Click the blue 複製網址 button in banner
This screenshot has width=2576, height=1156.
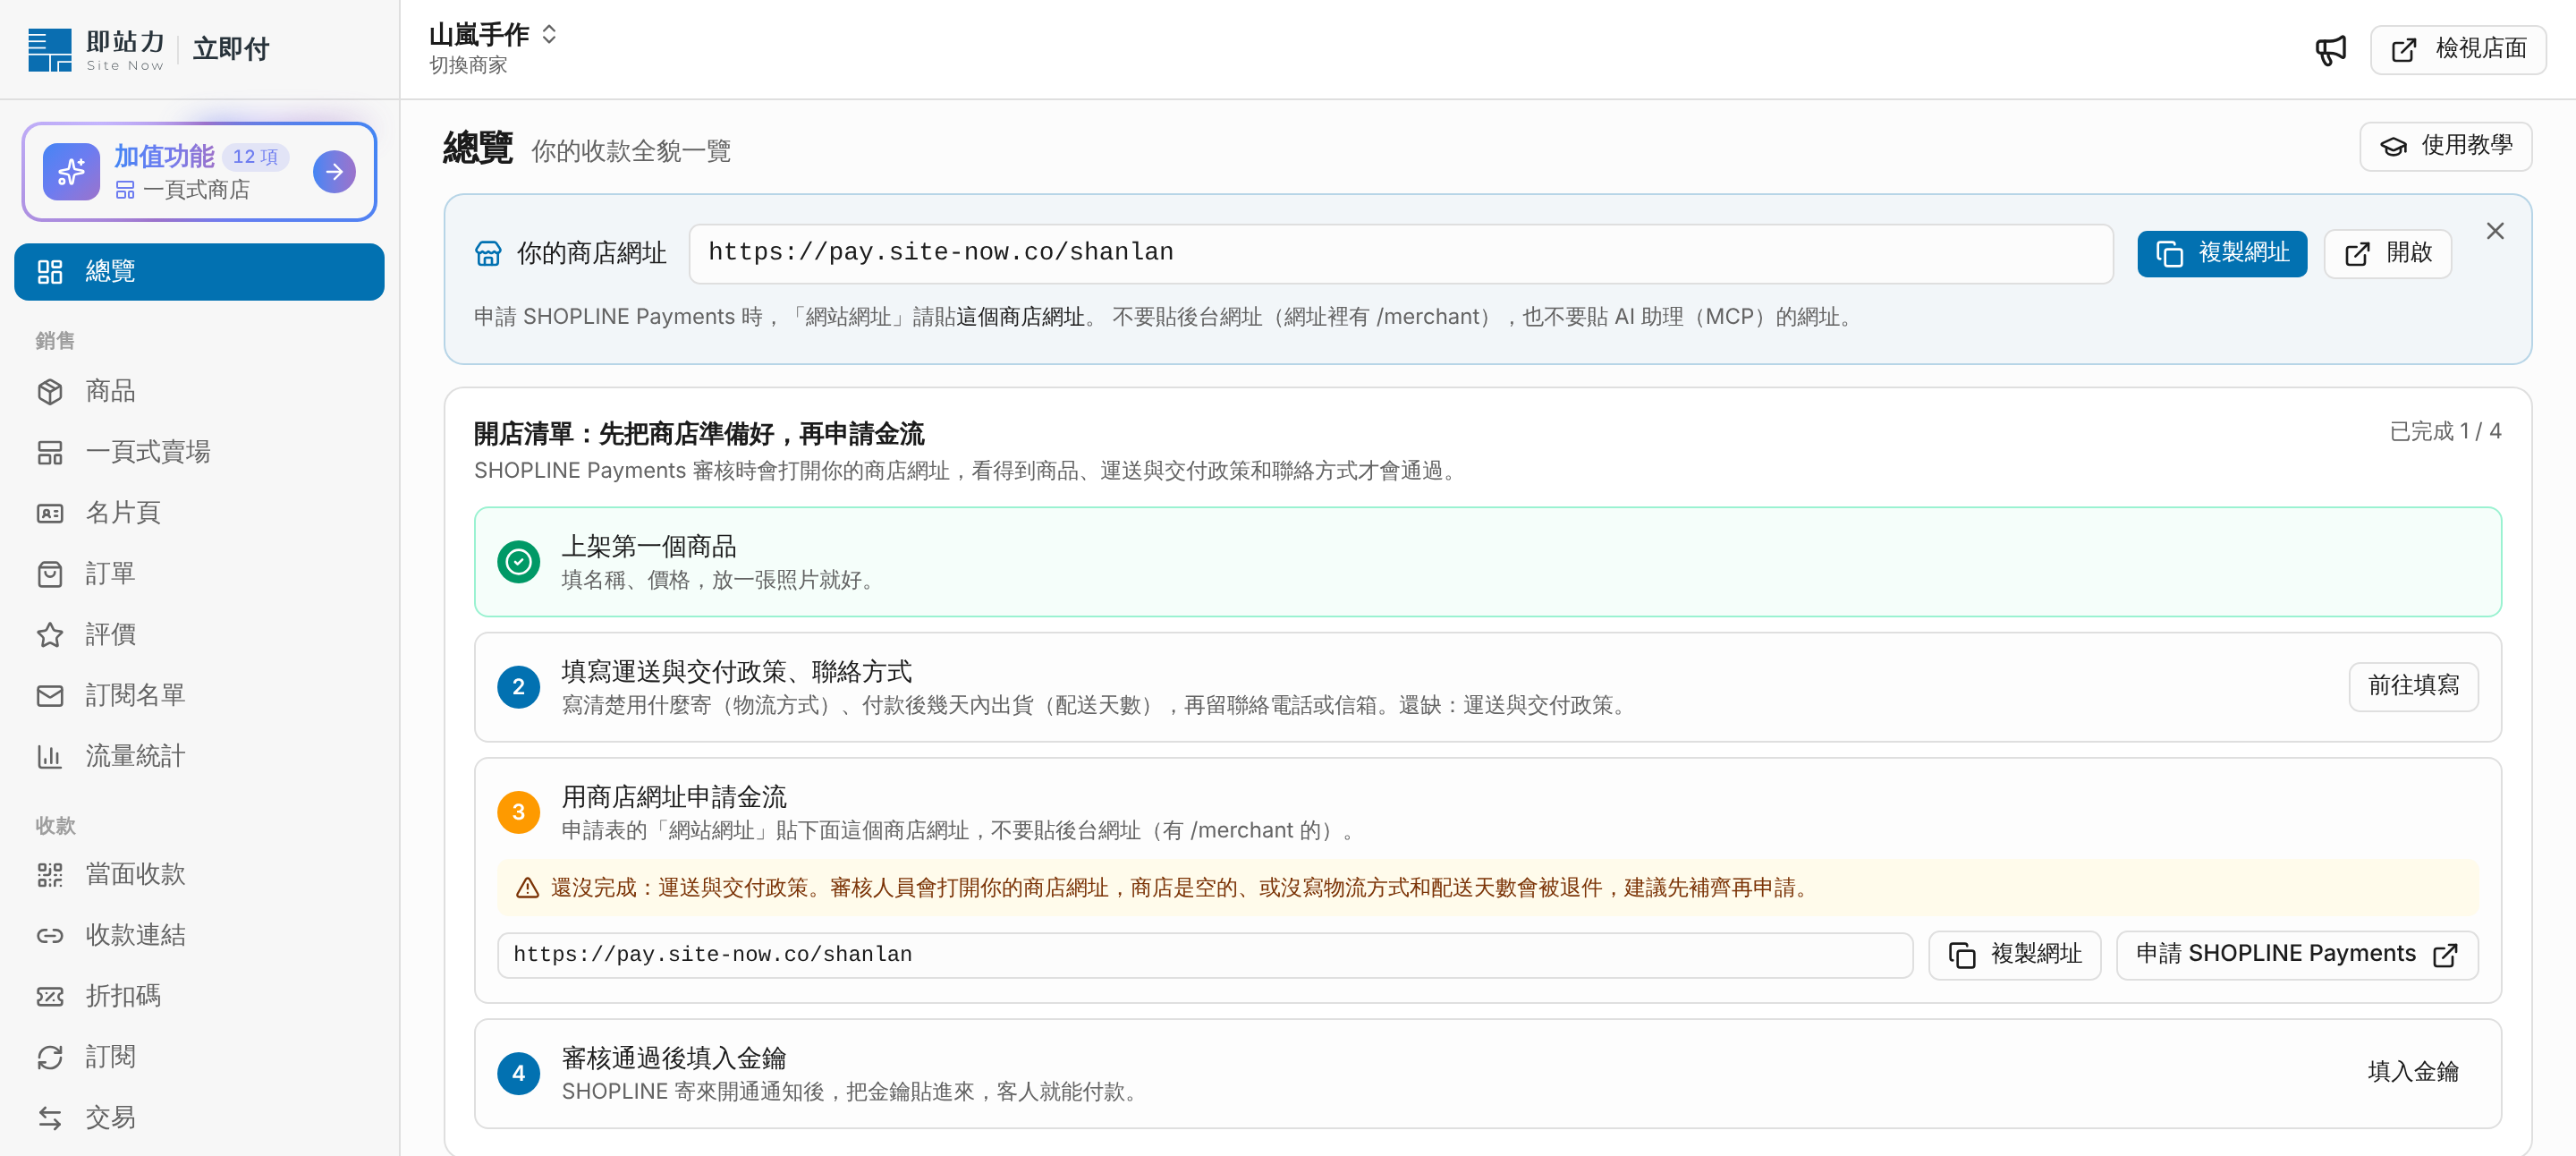[x=2222, y=253]
